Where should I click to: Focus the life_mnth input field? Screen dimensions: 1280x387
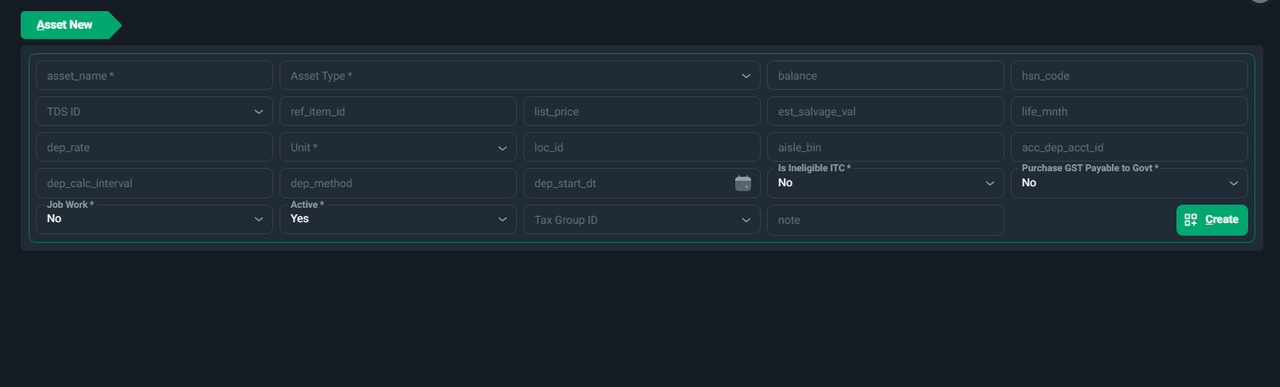[x=1130, y=112]
